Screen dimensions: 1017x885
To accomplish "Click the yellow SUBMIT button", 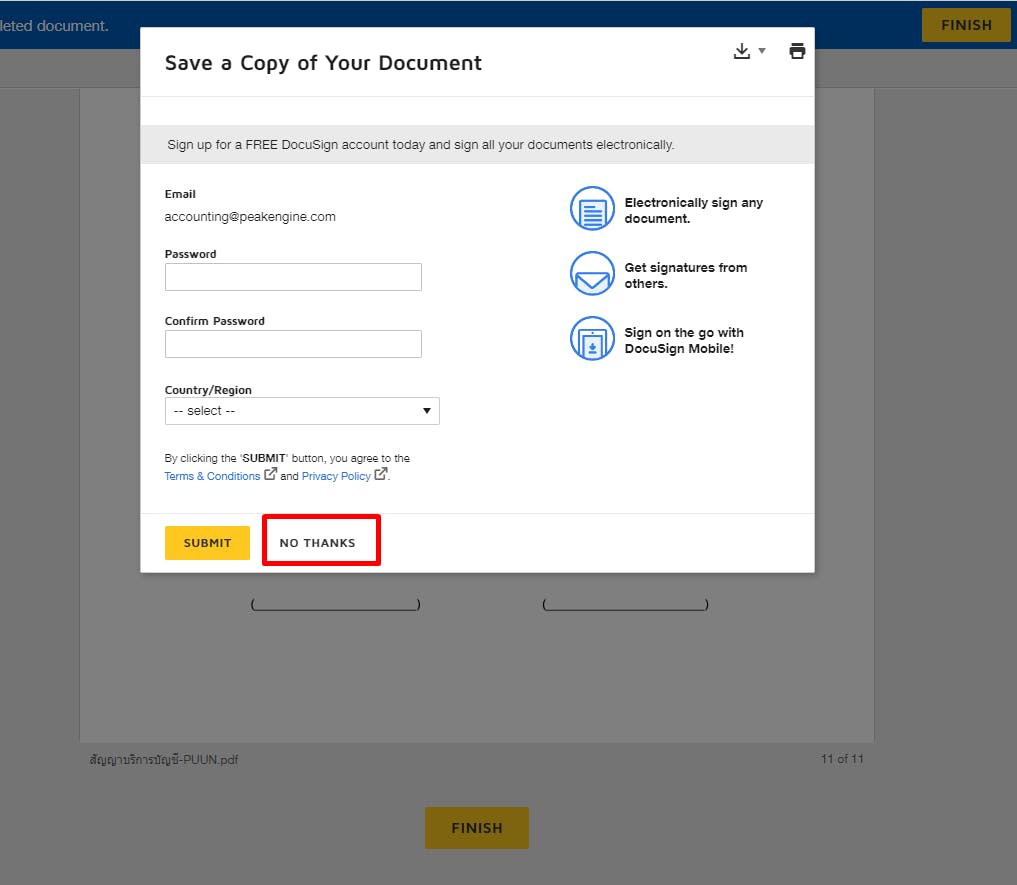I will [x=208, y=542].
